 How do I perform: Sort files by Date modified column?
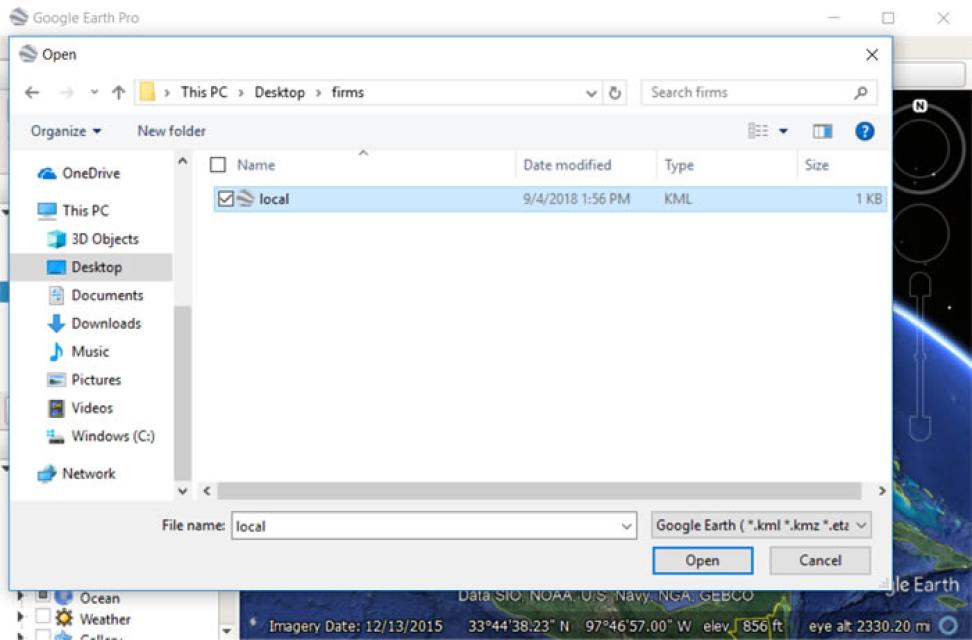pyautogui.click(x=567, y=165)
